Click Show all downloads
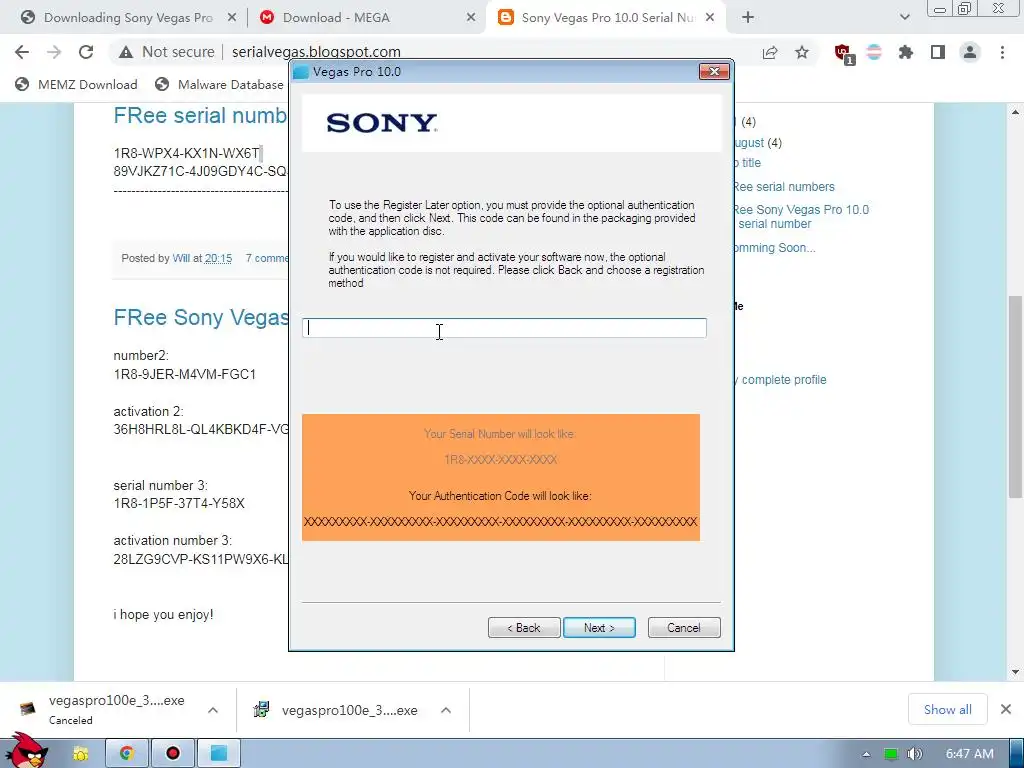The width and height of the screenshot is (1024, 768). 948,709
